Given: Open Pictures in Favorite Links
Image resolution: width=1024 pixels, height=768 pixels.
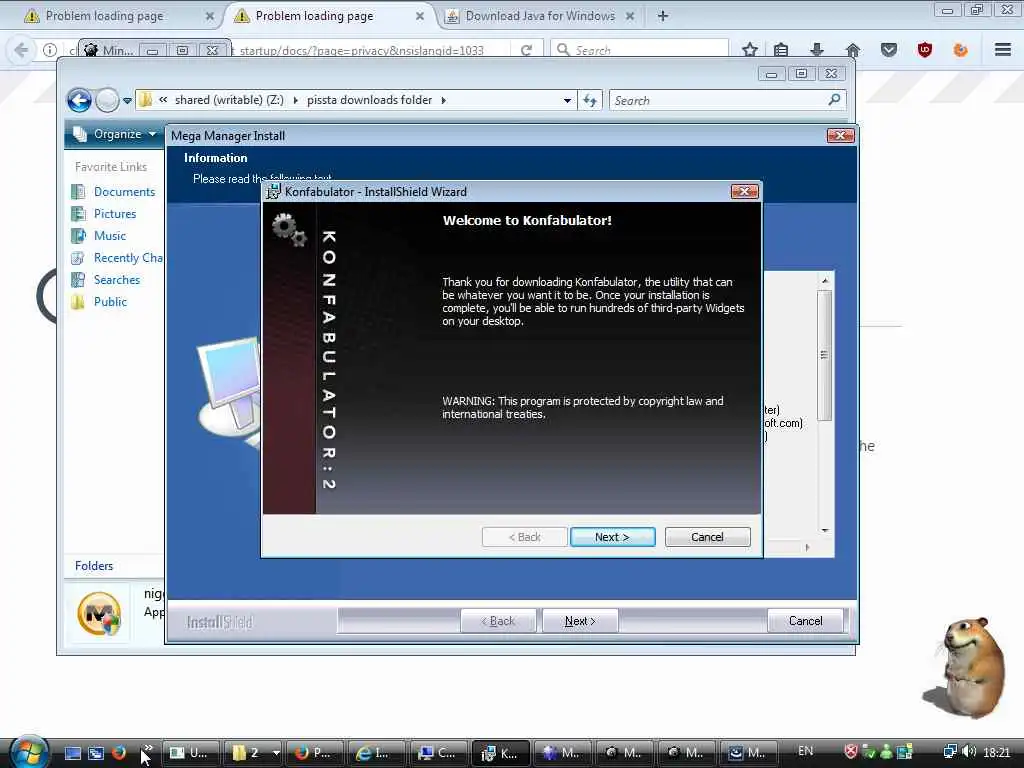Looking at the screenshot, I should [x=115, y=214].
